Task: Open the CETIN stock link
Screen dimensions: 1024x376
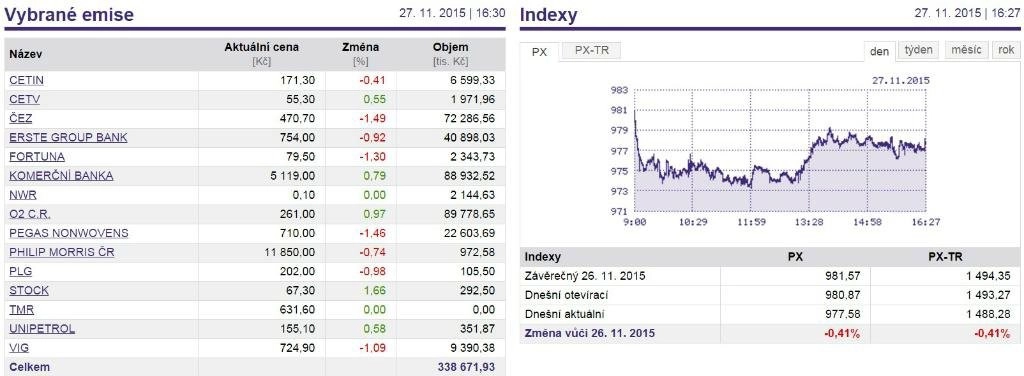Action: pyautogui.click(x=27, y=80)
